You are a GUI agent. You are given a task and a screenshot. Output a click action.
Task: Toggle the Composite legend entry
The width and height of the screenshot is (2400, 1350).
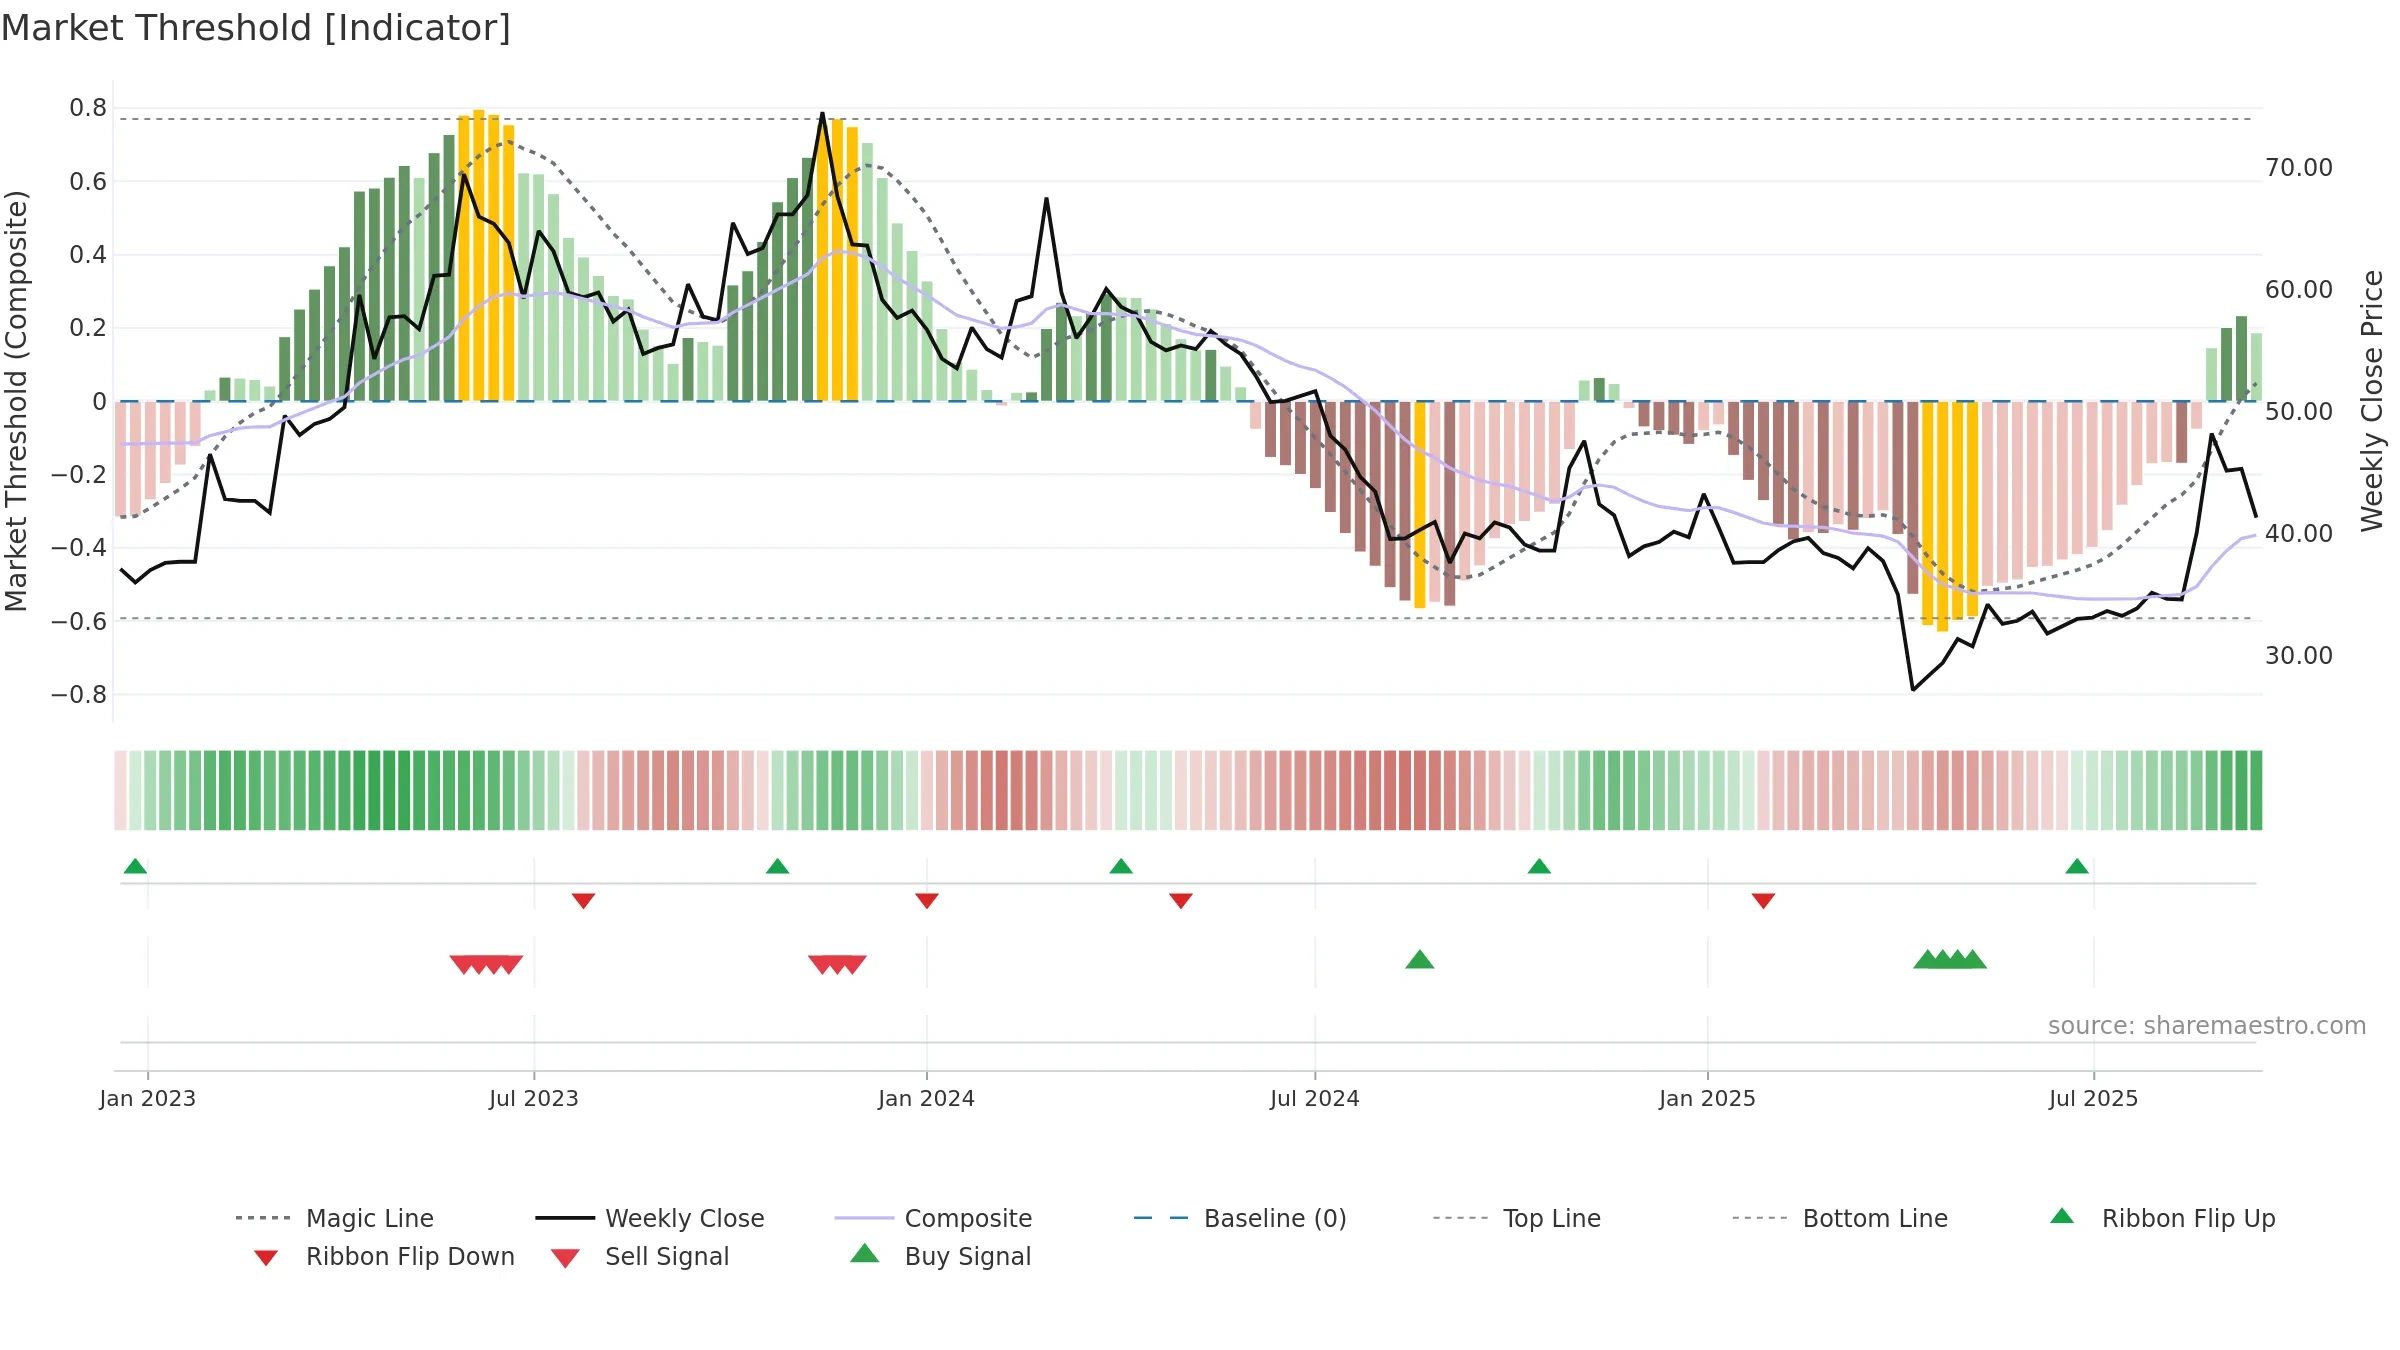(x=933, y=1218)
